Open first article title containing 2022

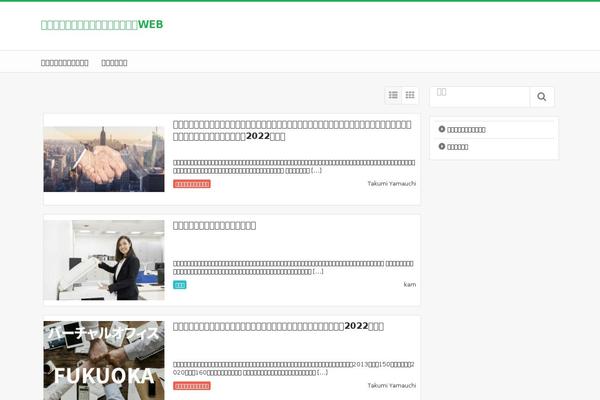292,131
